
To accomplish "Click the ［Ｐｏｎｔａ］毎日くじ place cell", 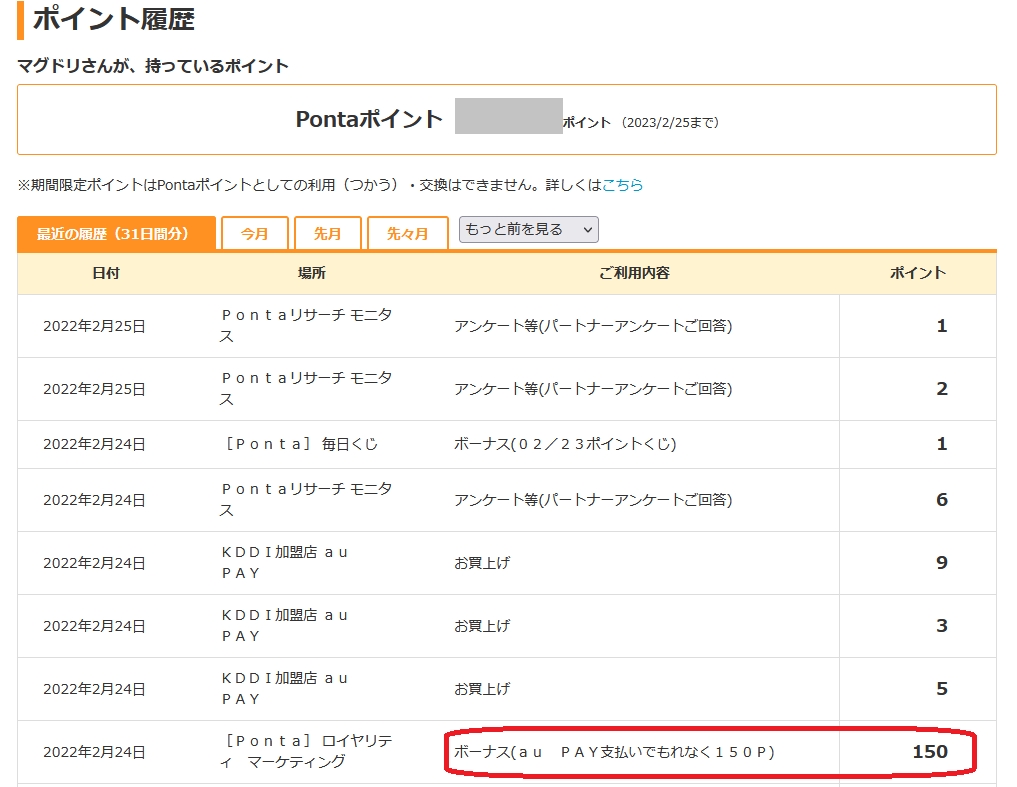I will click(300, 444).
